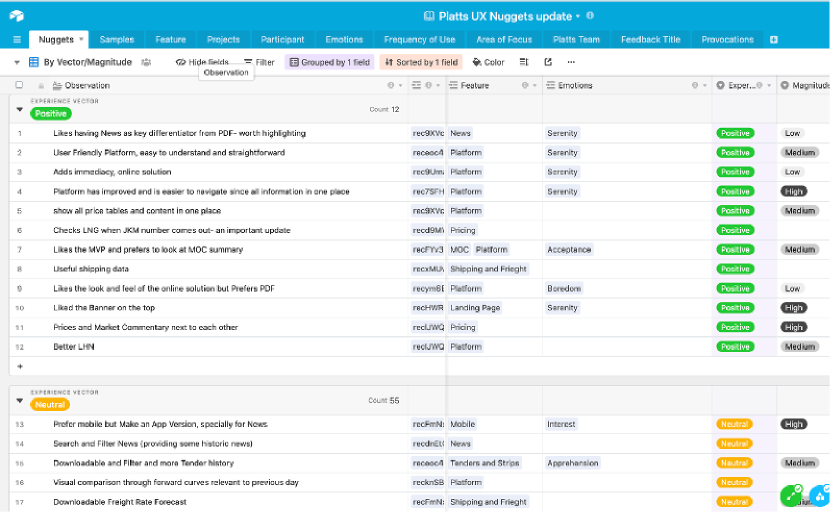Open Observation column dropdown menu

coord(400,85)
